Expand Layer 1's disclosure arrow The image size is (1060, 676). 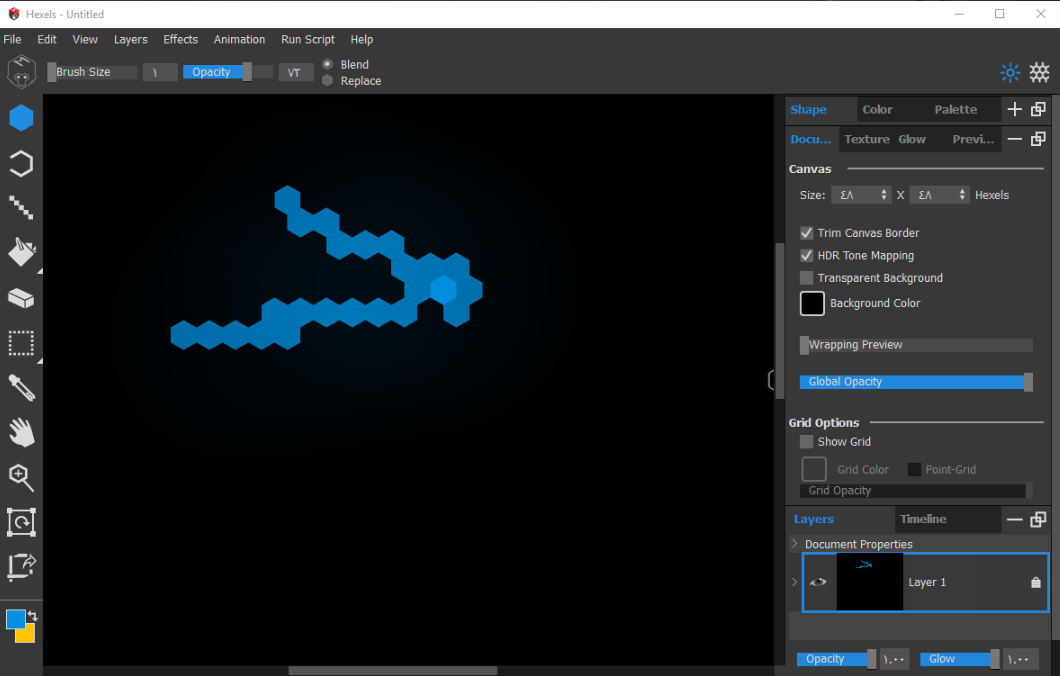[795, 581]
